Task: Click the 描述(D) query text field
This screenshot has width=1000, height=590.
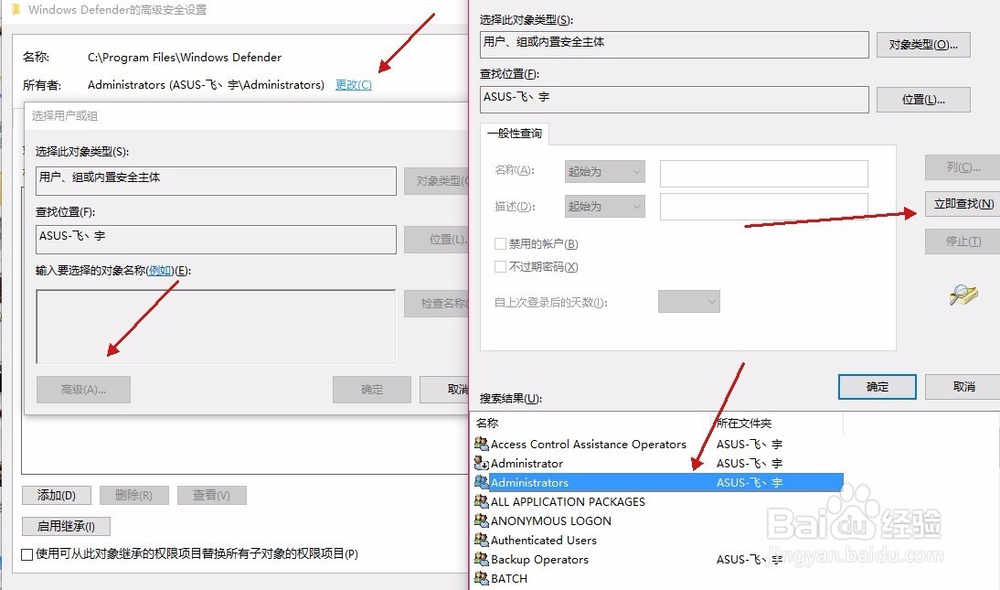Action: [764, 207]
